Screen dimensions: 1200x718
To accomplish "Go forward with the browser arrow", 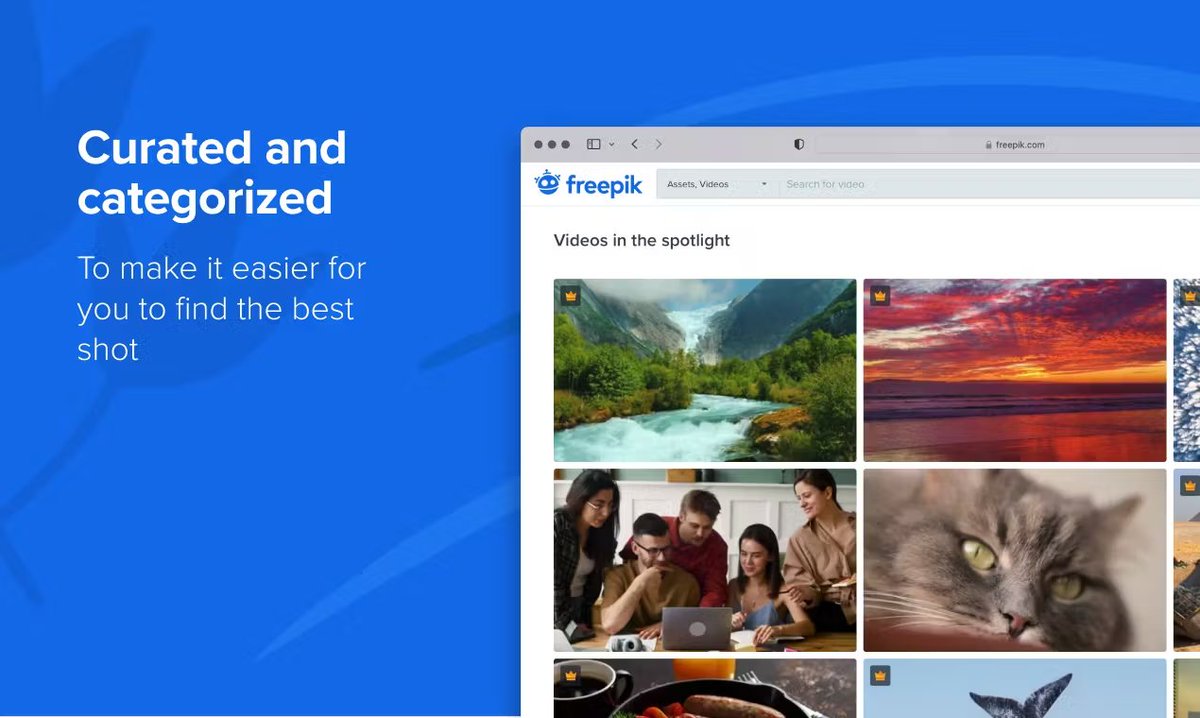I will click(x=658, y=144).
